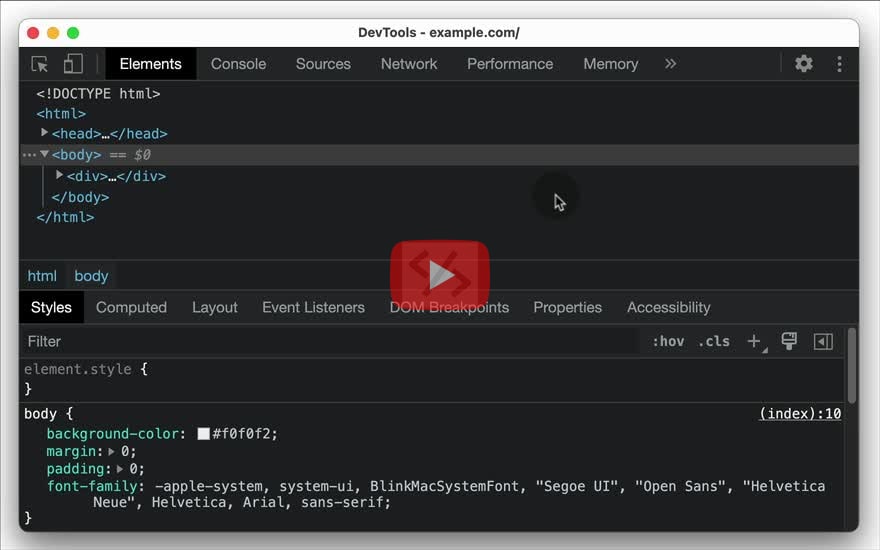The height and width of the screenshot is (550, 880).
Task: Click the margin property name
Action: 71,451
